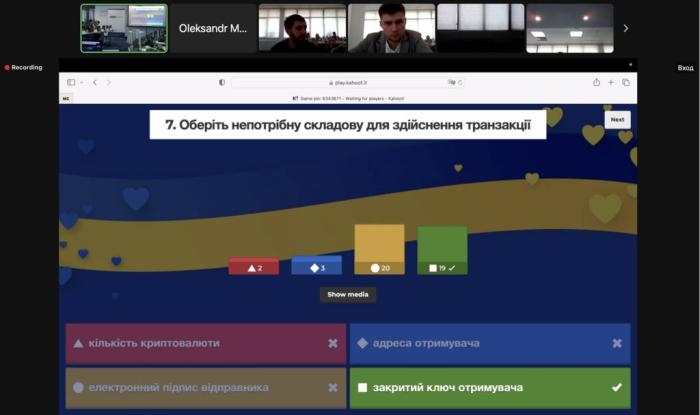Select the Kahoot 'Waiting for players' tab

[x=348, y=98]
